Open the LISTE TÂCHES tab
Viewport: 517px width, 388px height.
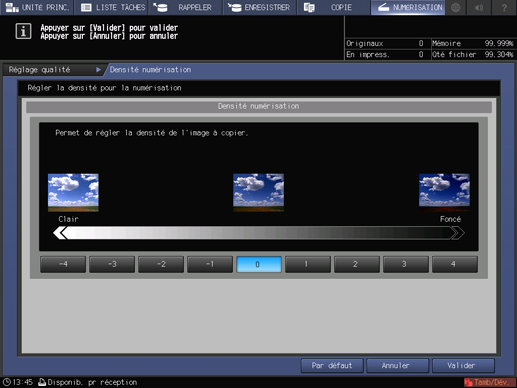pyautogui.click(x=112, y=7)
